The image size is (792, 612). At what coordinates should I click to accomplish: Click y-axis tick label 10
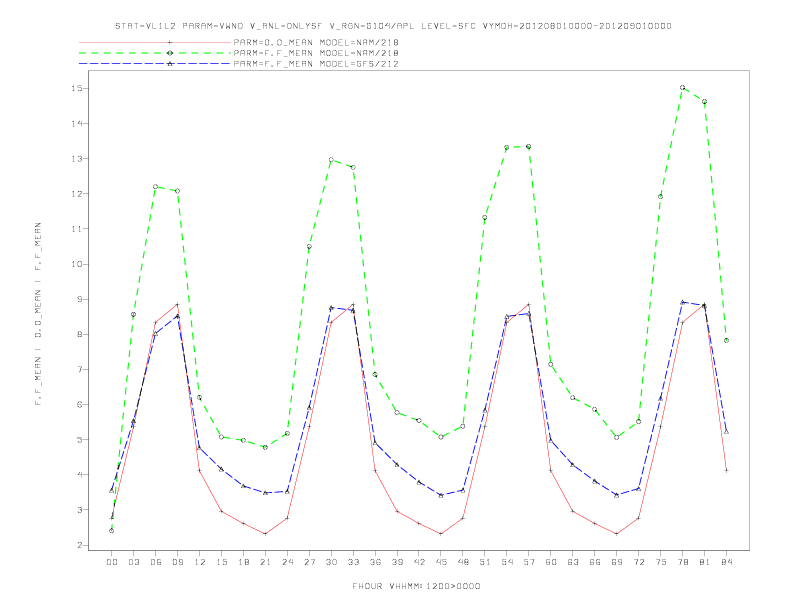(77, 264)
